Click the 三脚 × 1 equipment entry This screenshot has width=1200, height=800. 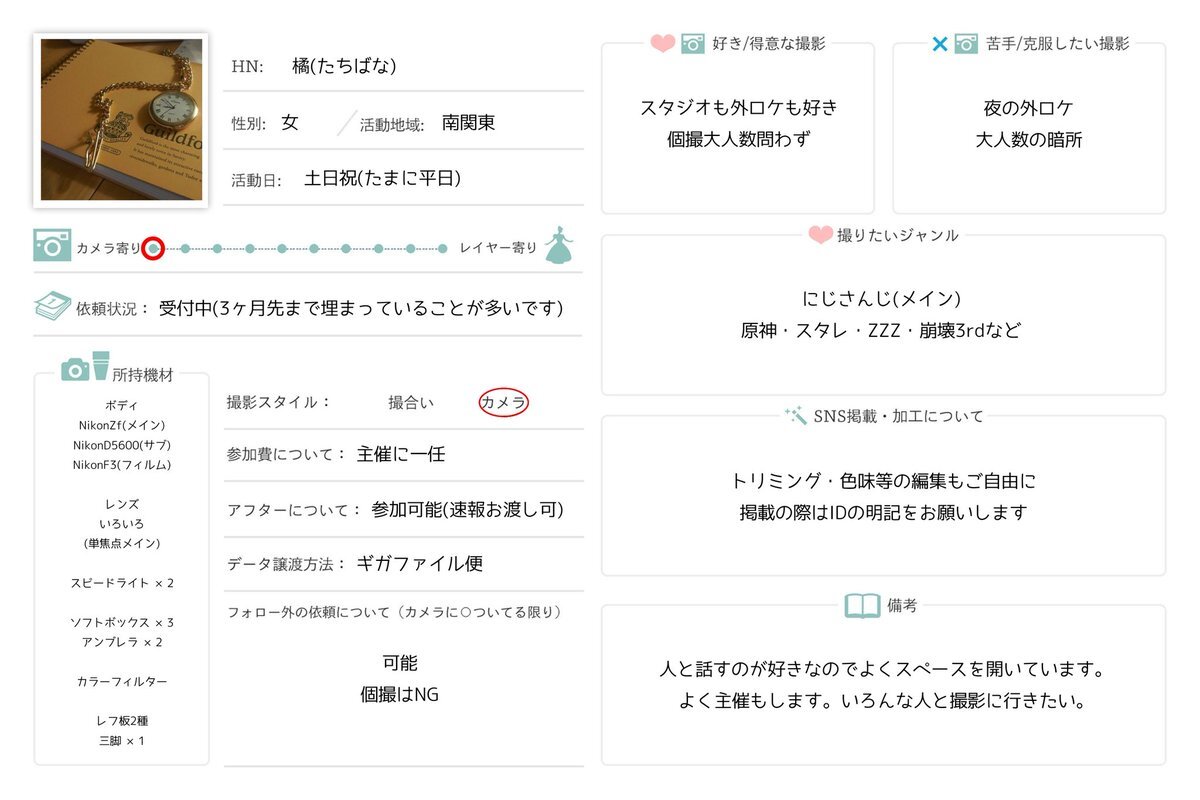point(122,741)
